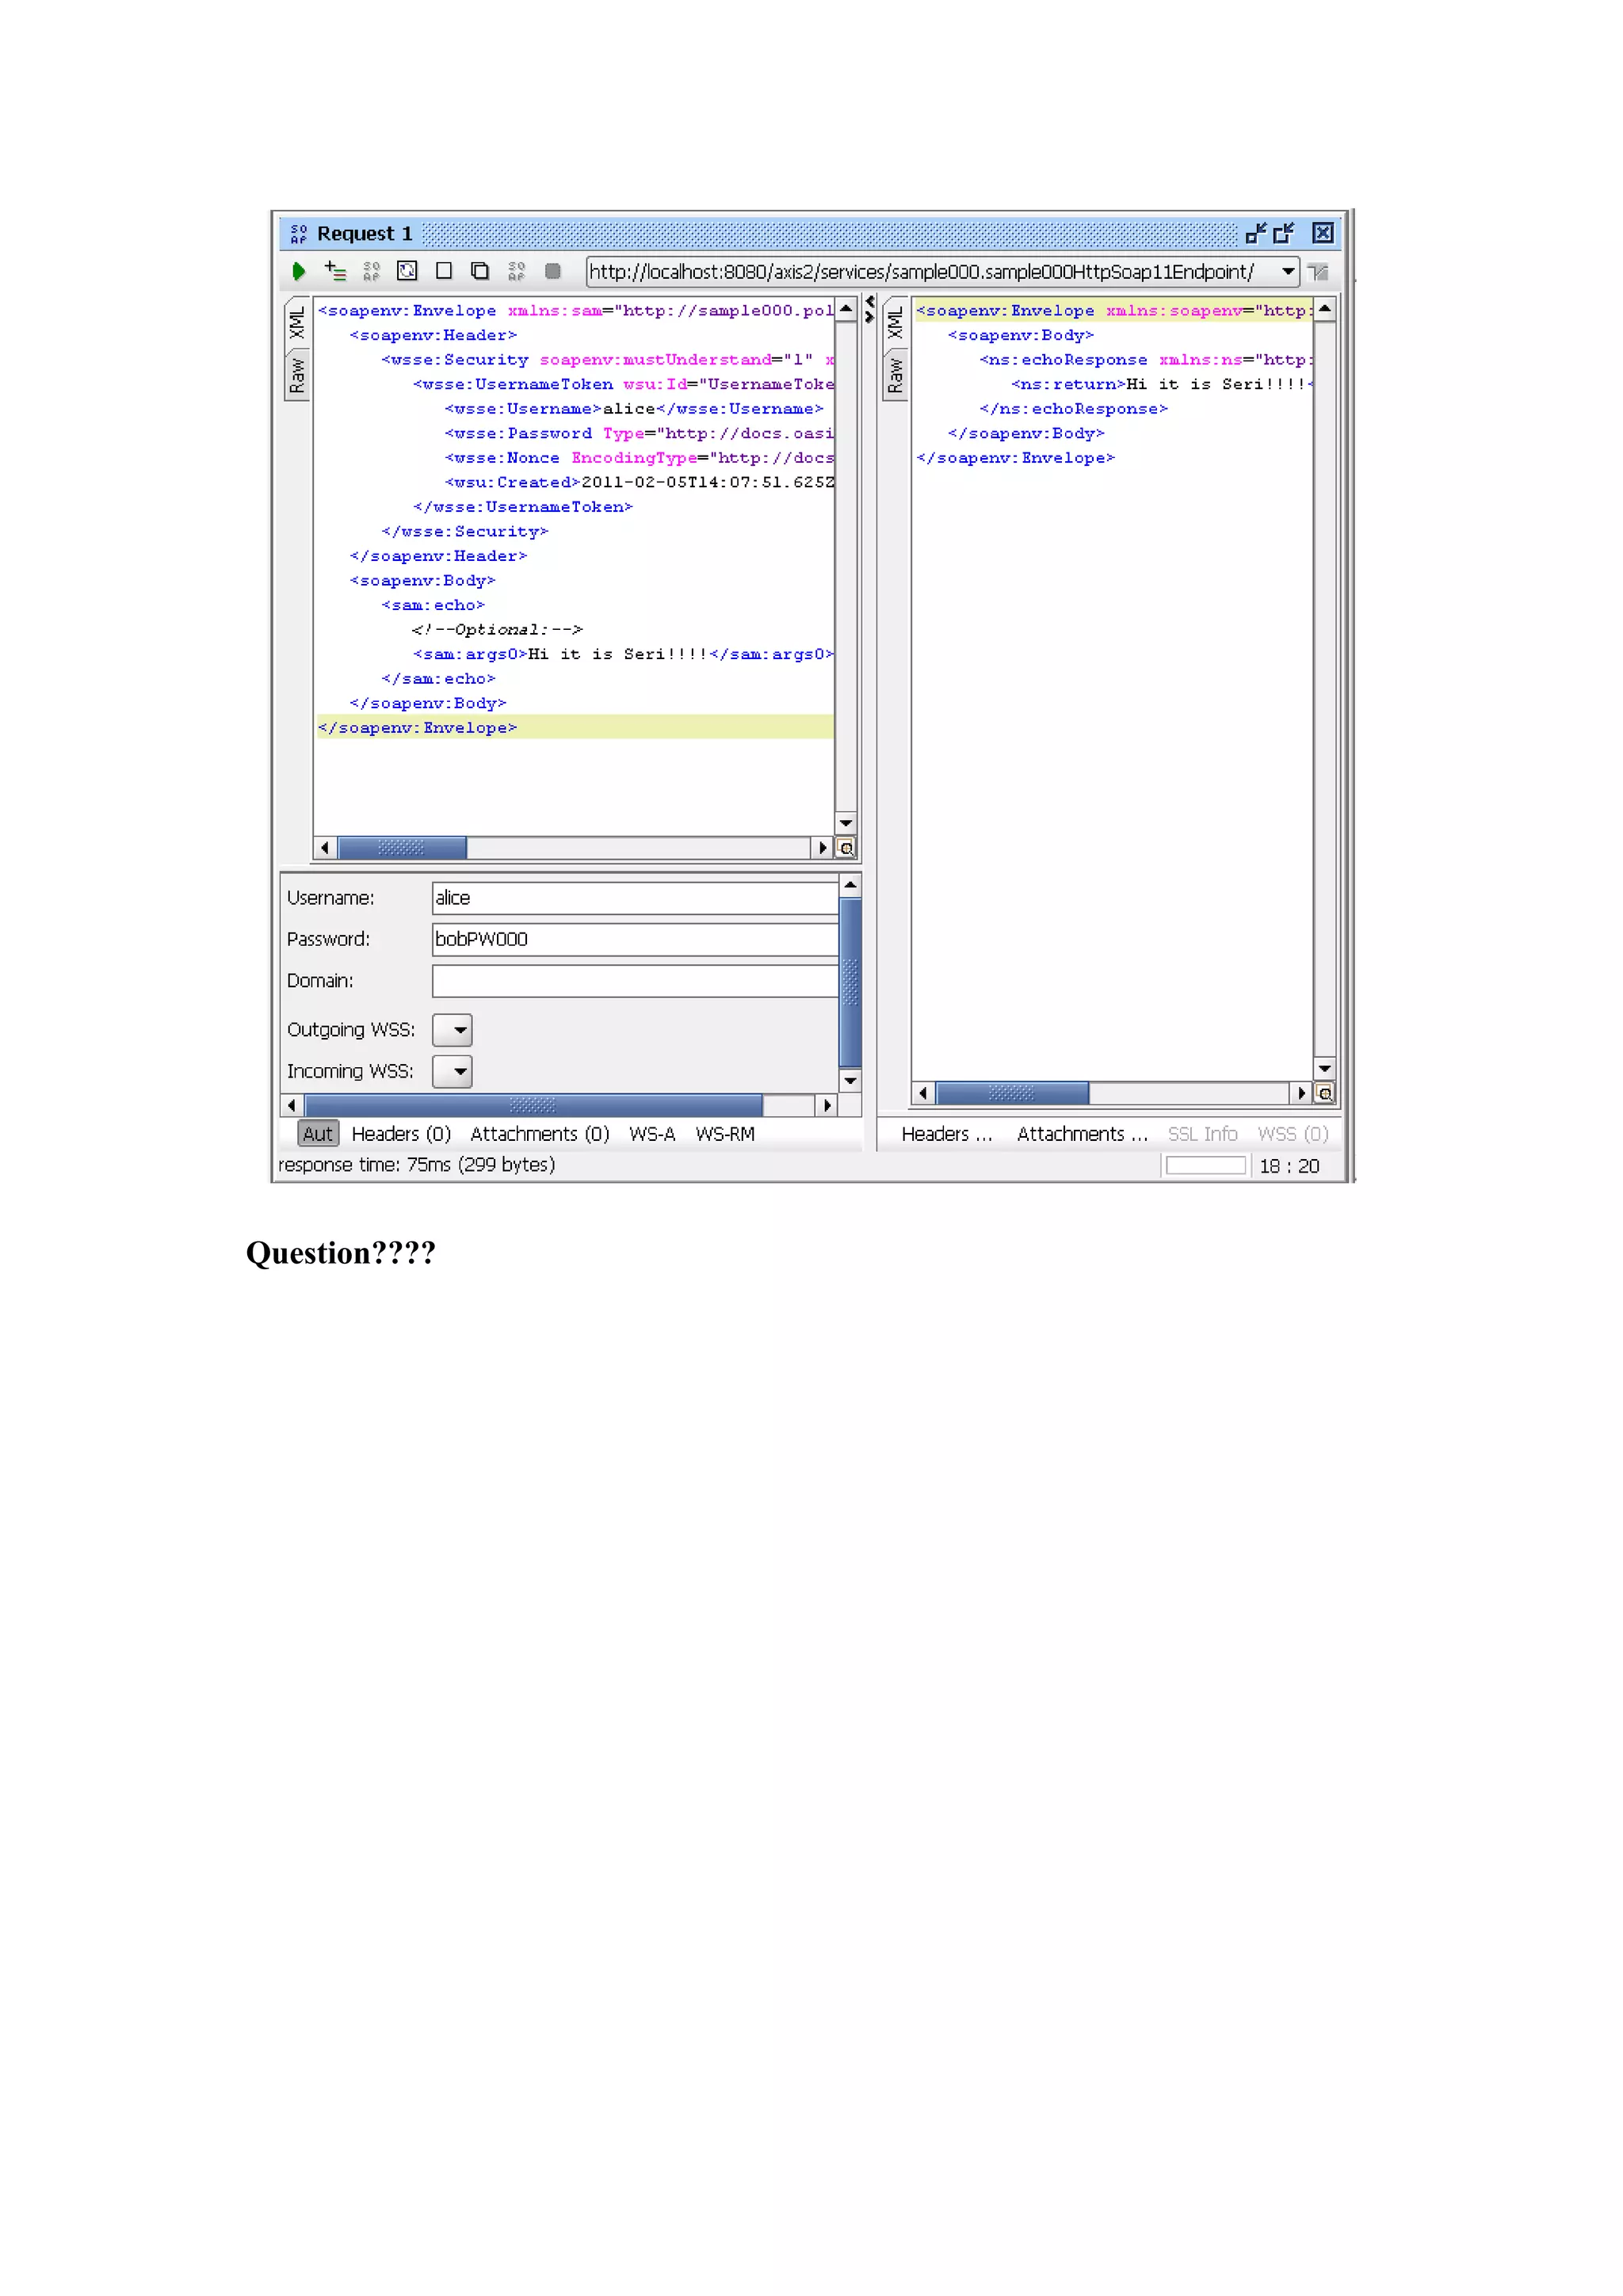Click the <wsu:Created> timestamp line
The height and width of the screenshot is (2296, 1623).
(x=639, y=482)
